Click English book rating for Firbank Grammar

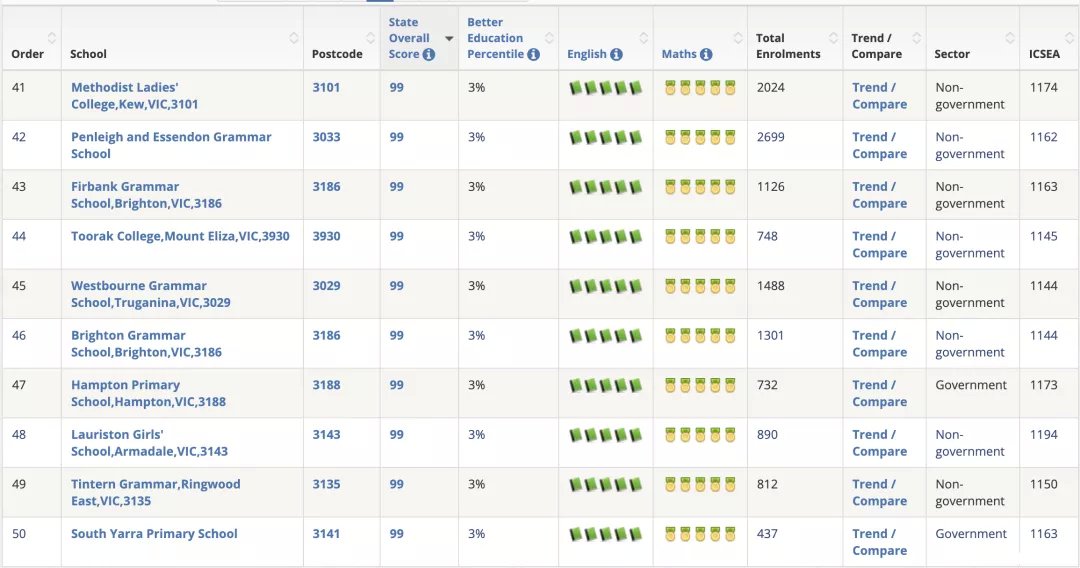click(x=605, y=187)
